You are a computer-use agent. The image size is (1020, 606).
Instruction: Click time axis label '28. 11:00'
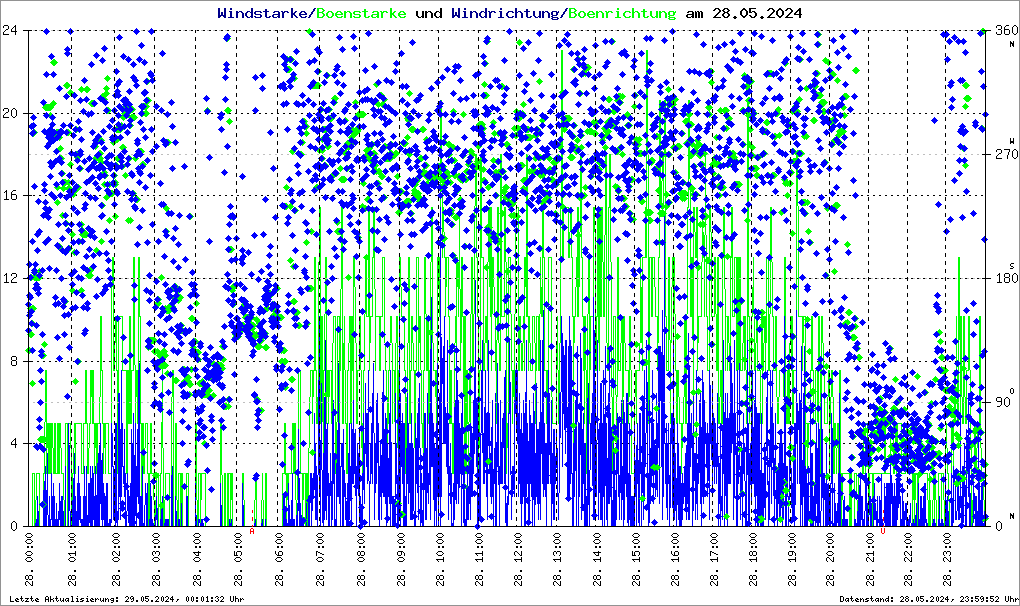[x=479, y=559]
